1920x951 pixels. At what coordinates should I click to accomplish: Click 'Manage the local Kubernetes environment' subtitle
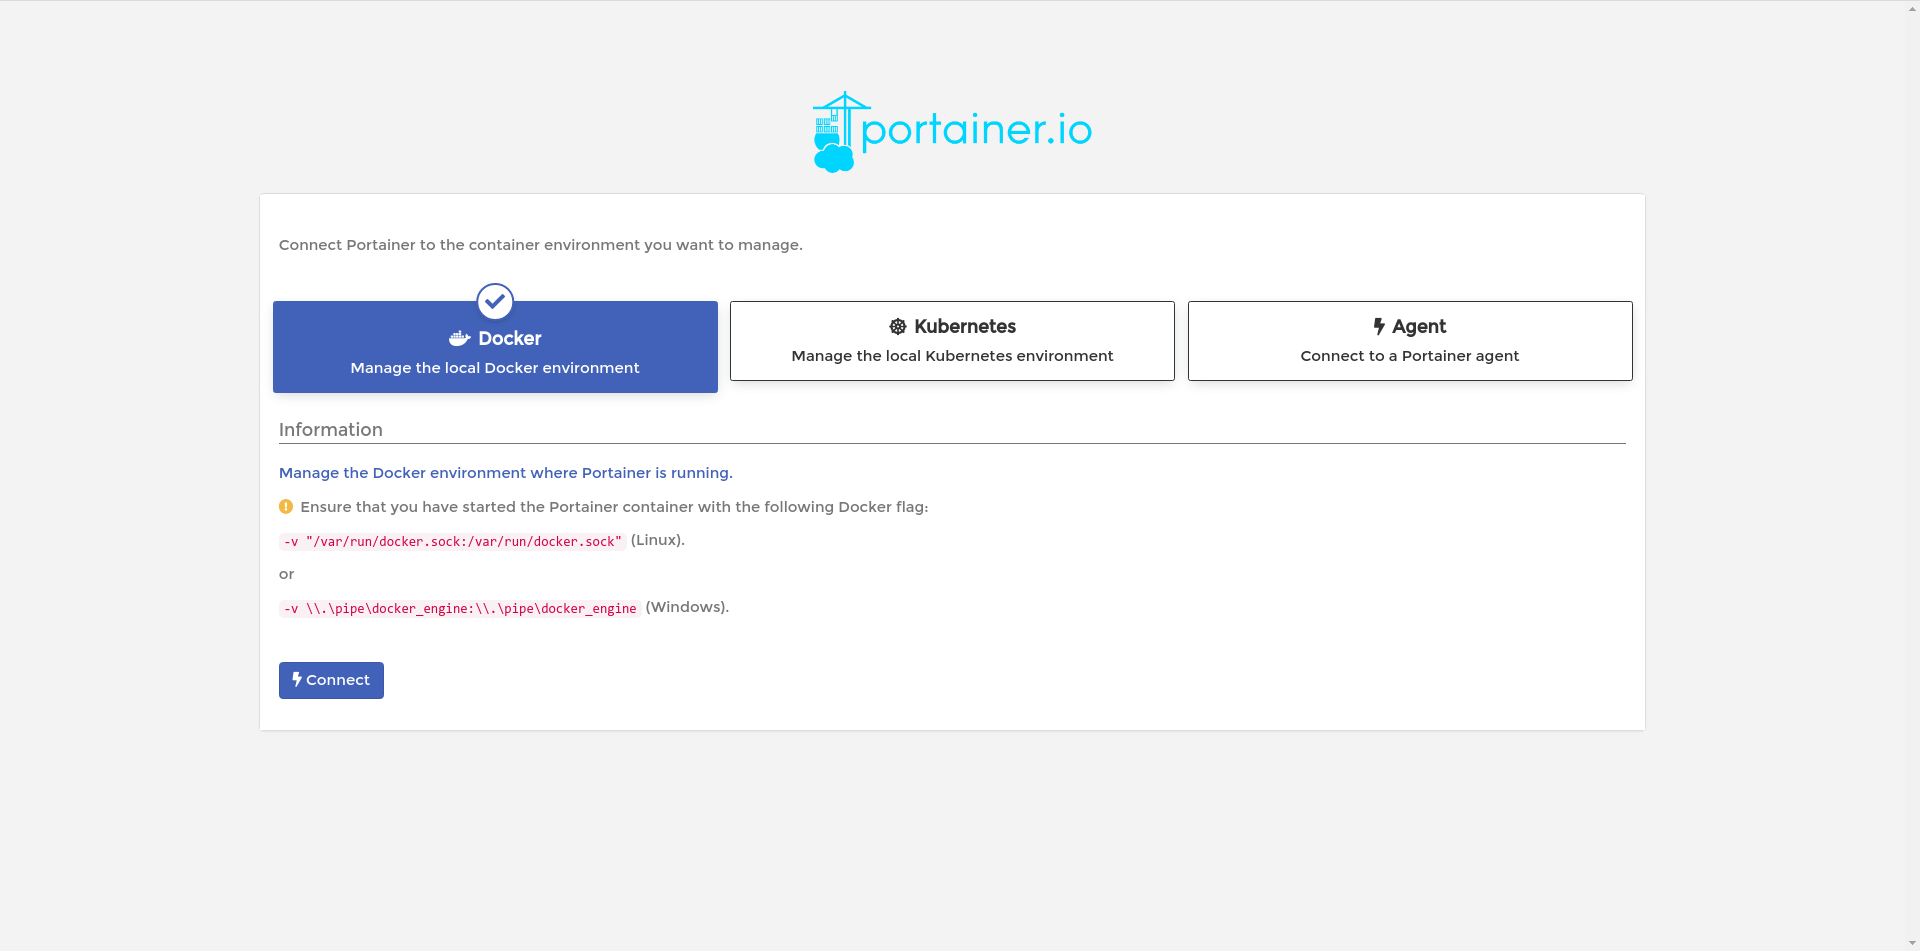tap(952, 356)
